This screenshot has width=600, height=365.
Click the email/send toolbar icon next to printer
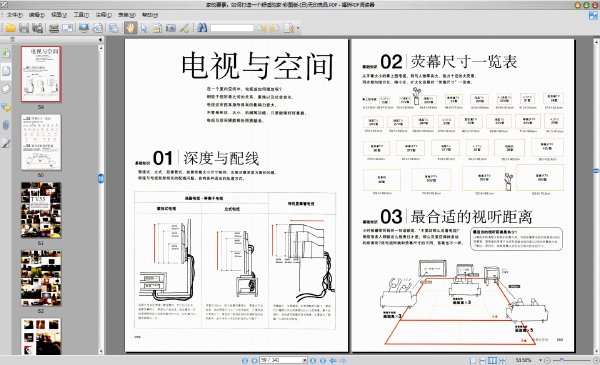pyautogui.click(x=67, y=28)
